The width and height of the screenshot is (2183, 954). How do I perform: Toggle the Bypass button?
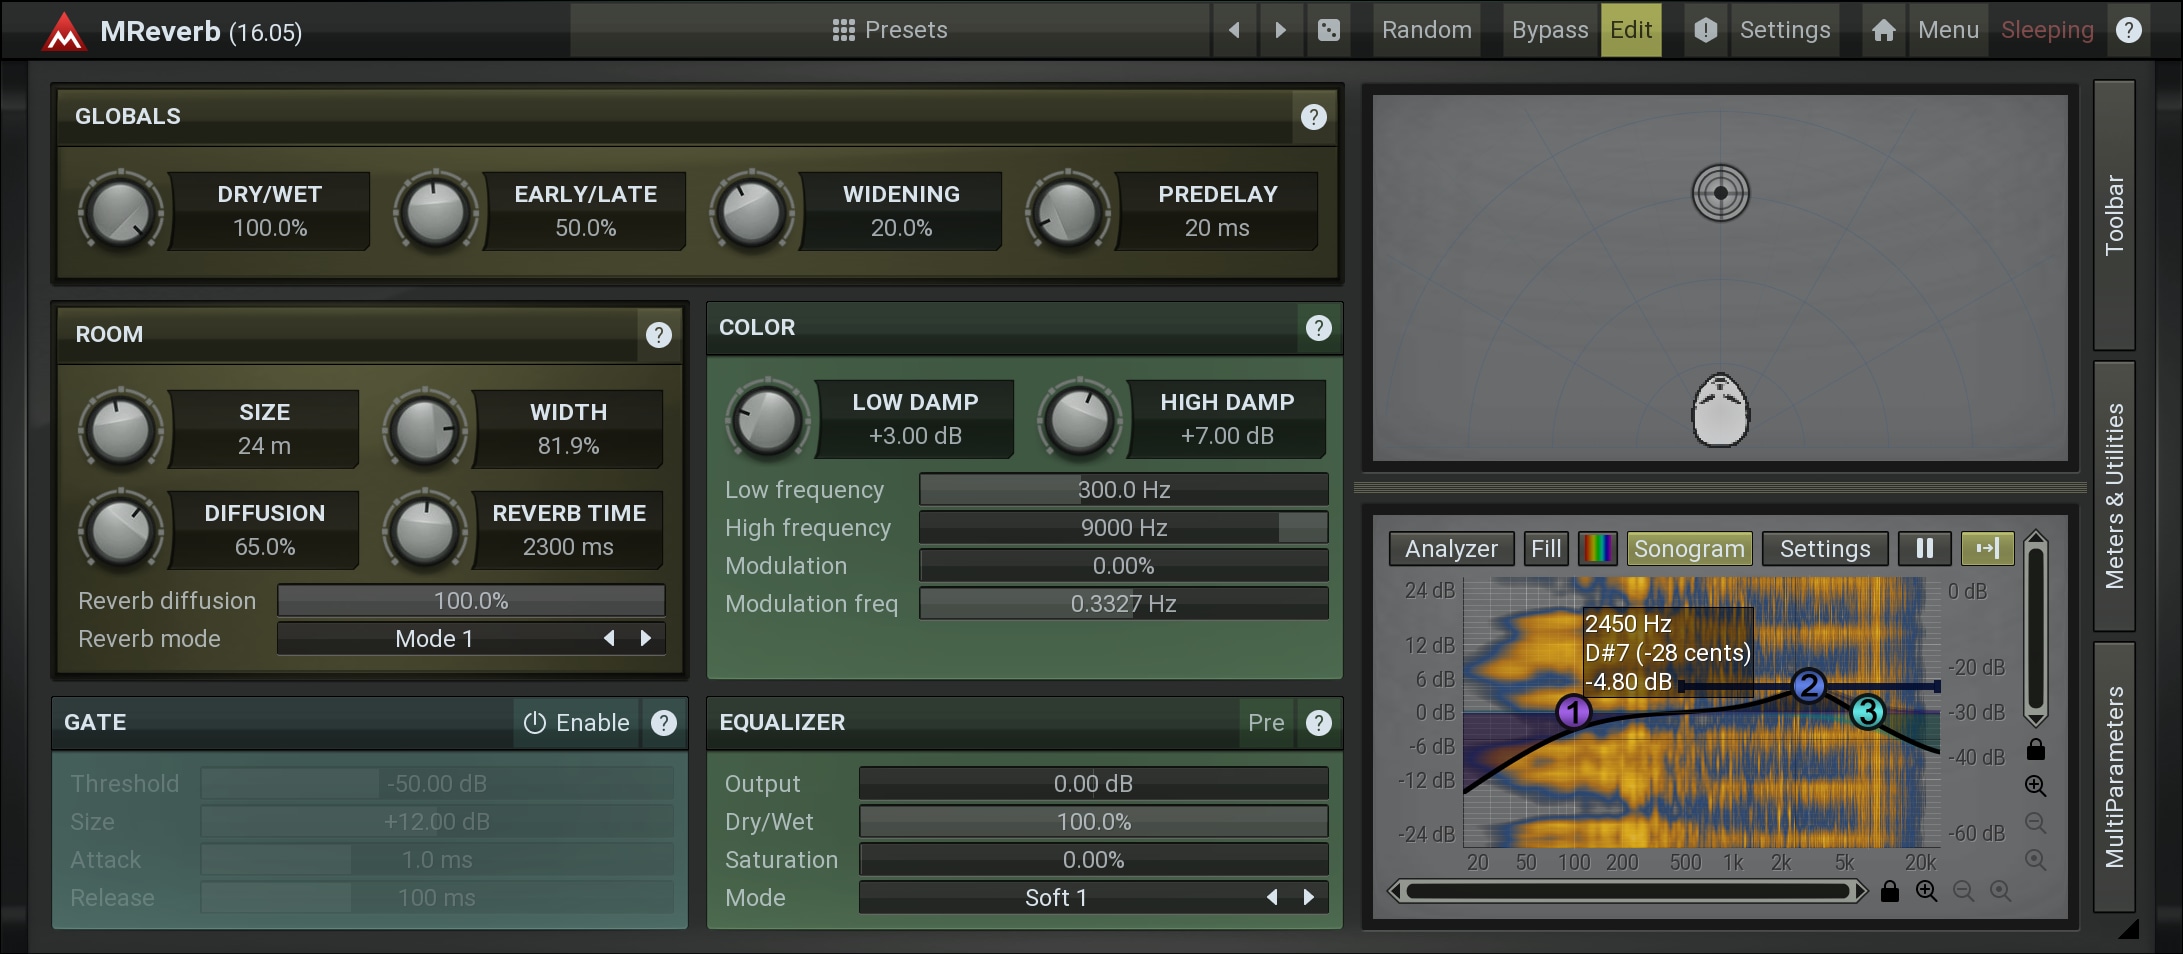click(1550, 30)
